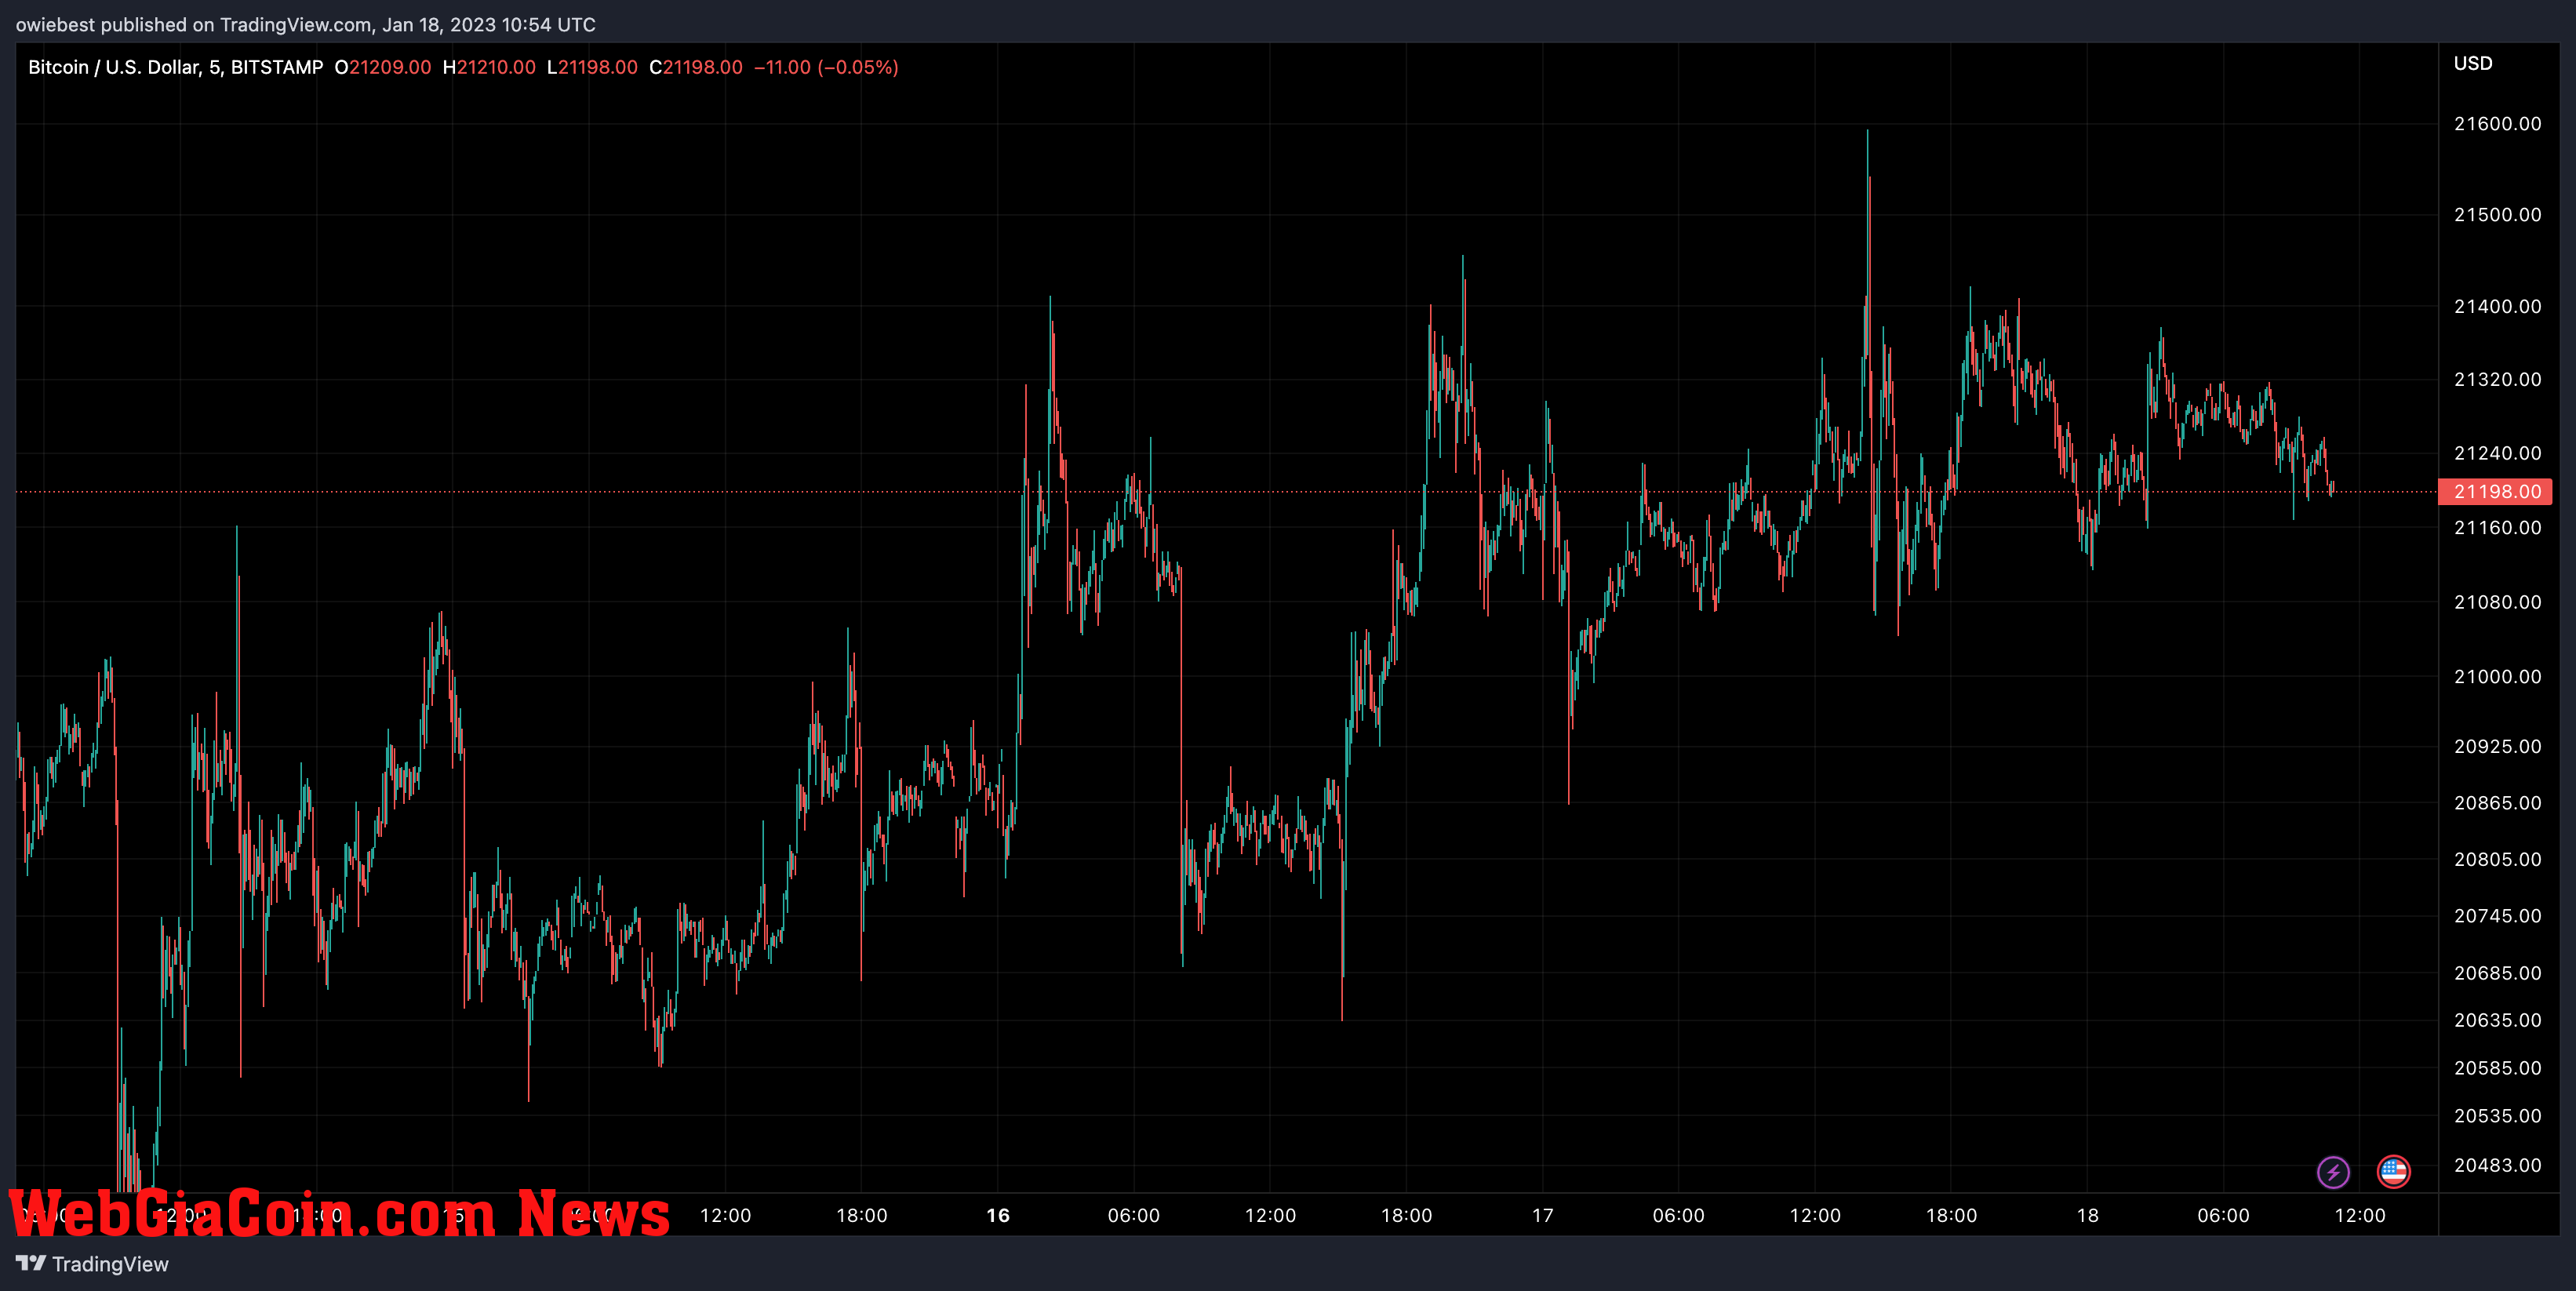This screenshot has height=1291, width=2576.
Task: Click the red current price label 21198.00
Action: tap(2496, 491)
